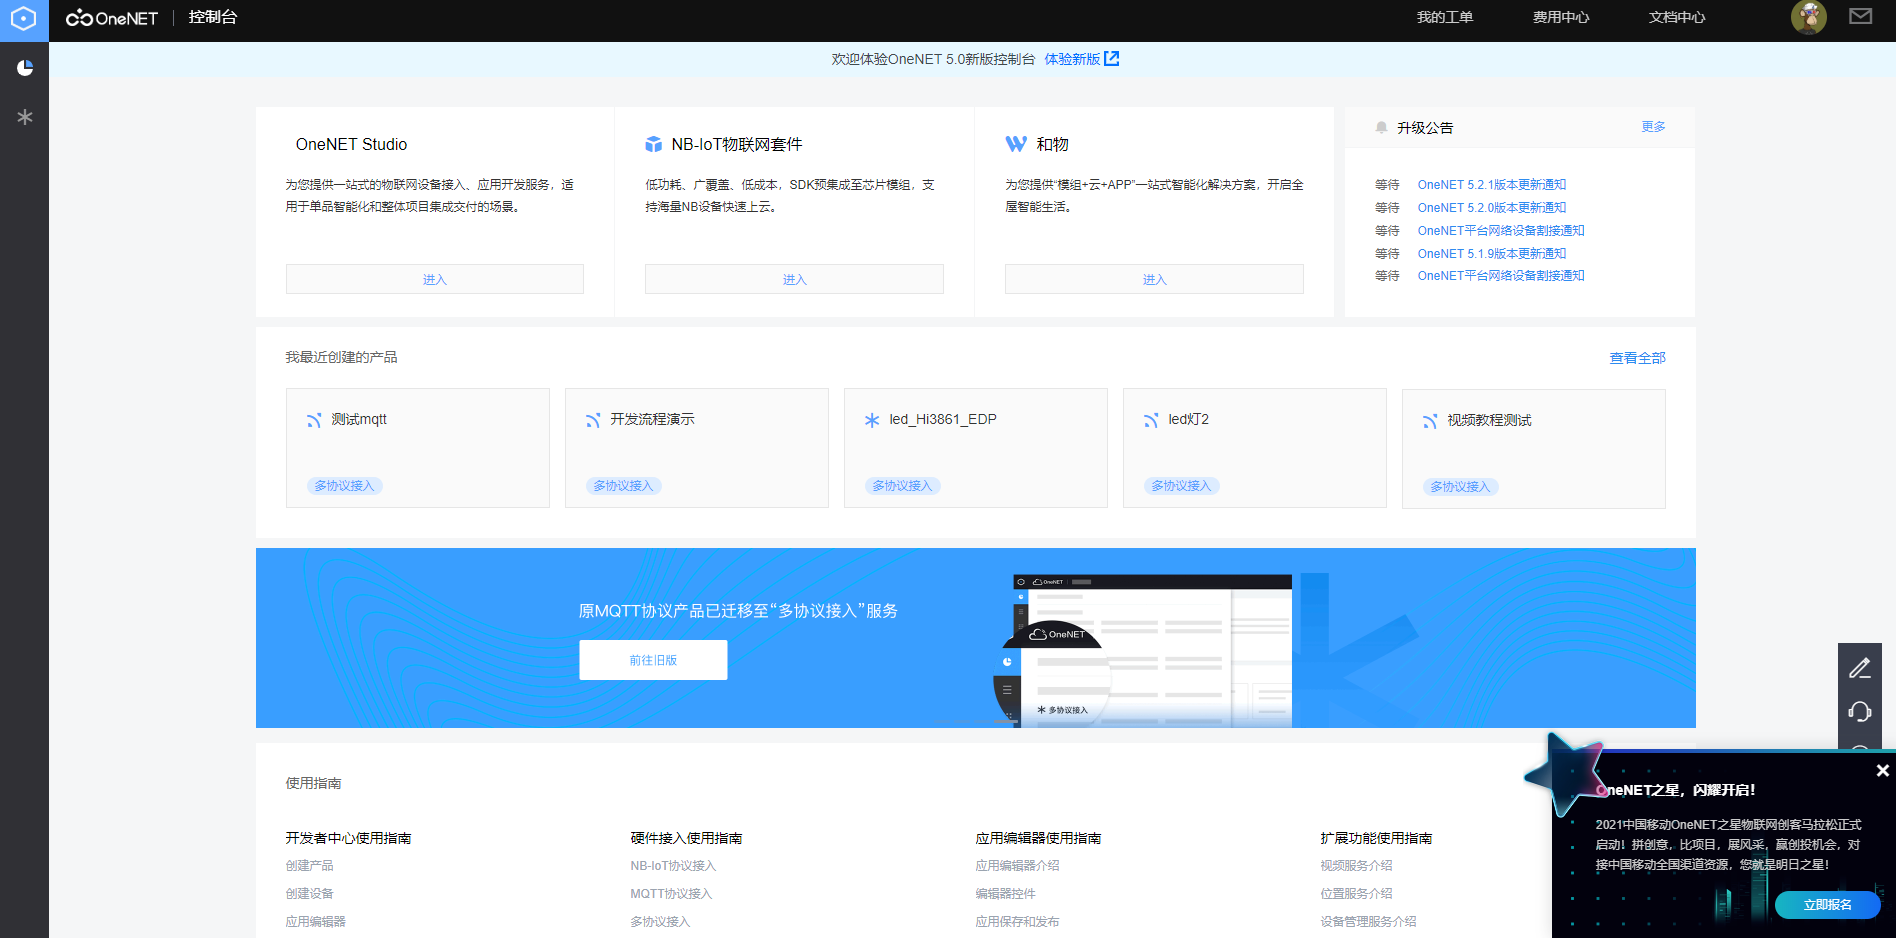Enter 和物 with 进入 button
This screenshot has height=938, width=1896.
click(x=1154, y=279)
